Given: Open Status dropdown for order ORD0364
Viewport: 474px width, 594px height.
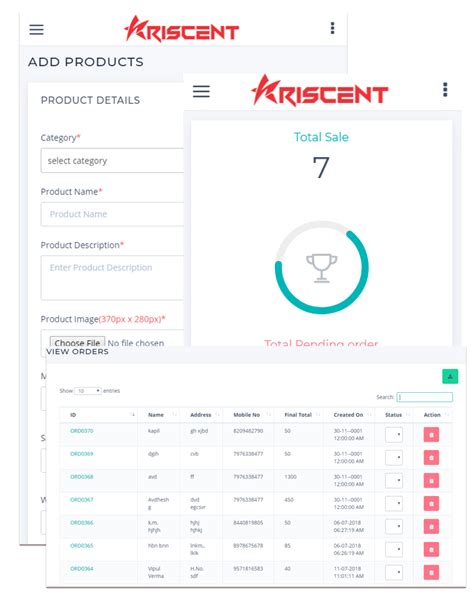Looking at the screenshot, I should [x=394, y=572].
